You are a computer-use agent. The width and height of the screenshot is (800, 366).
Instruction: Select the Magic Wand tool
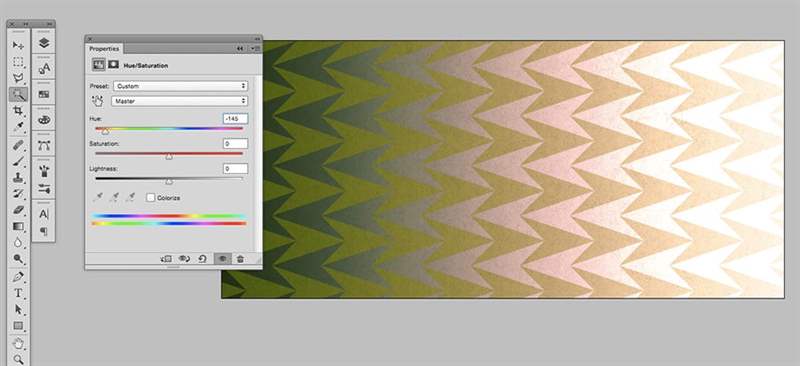(18, 94)
